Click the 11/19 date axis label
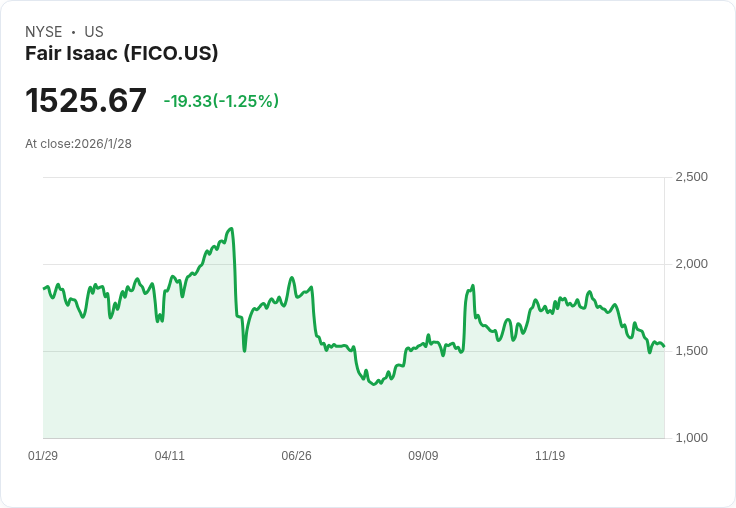This screenshot has width=736, height=508. 550,456
